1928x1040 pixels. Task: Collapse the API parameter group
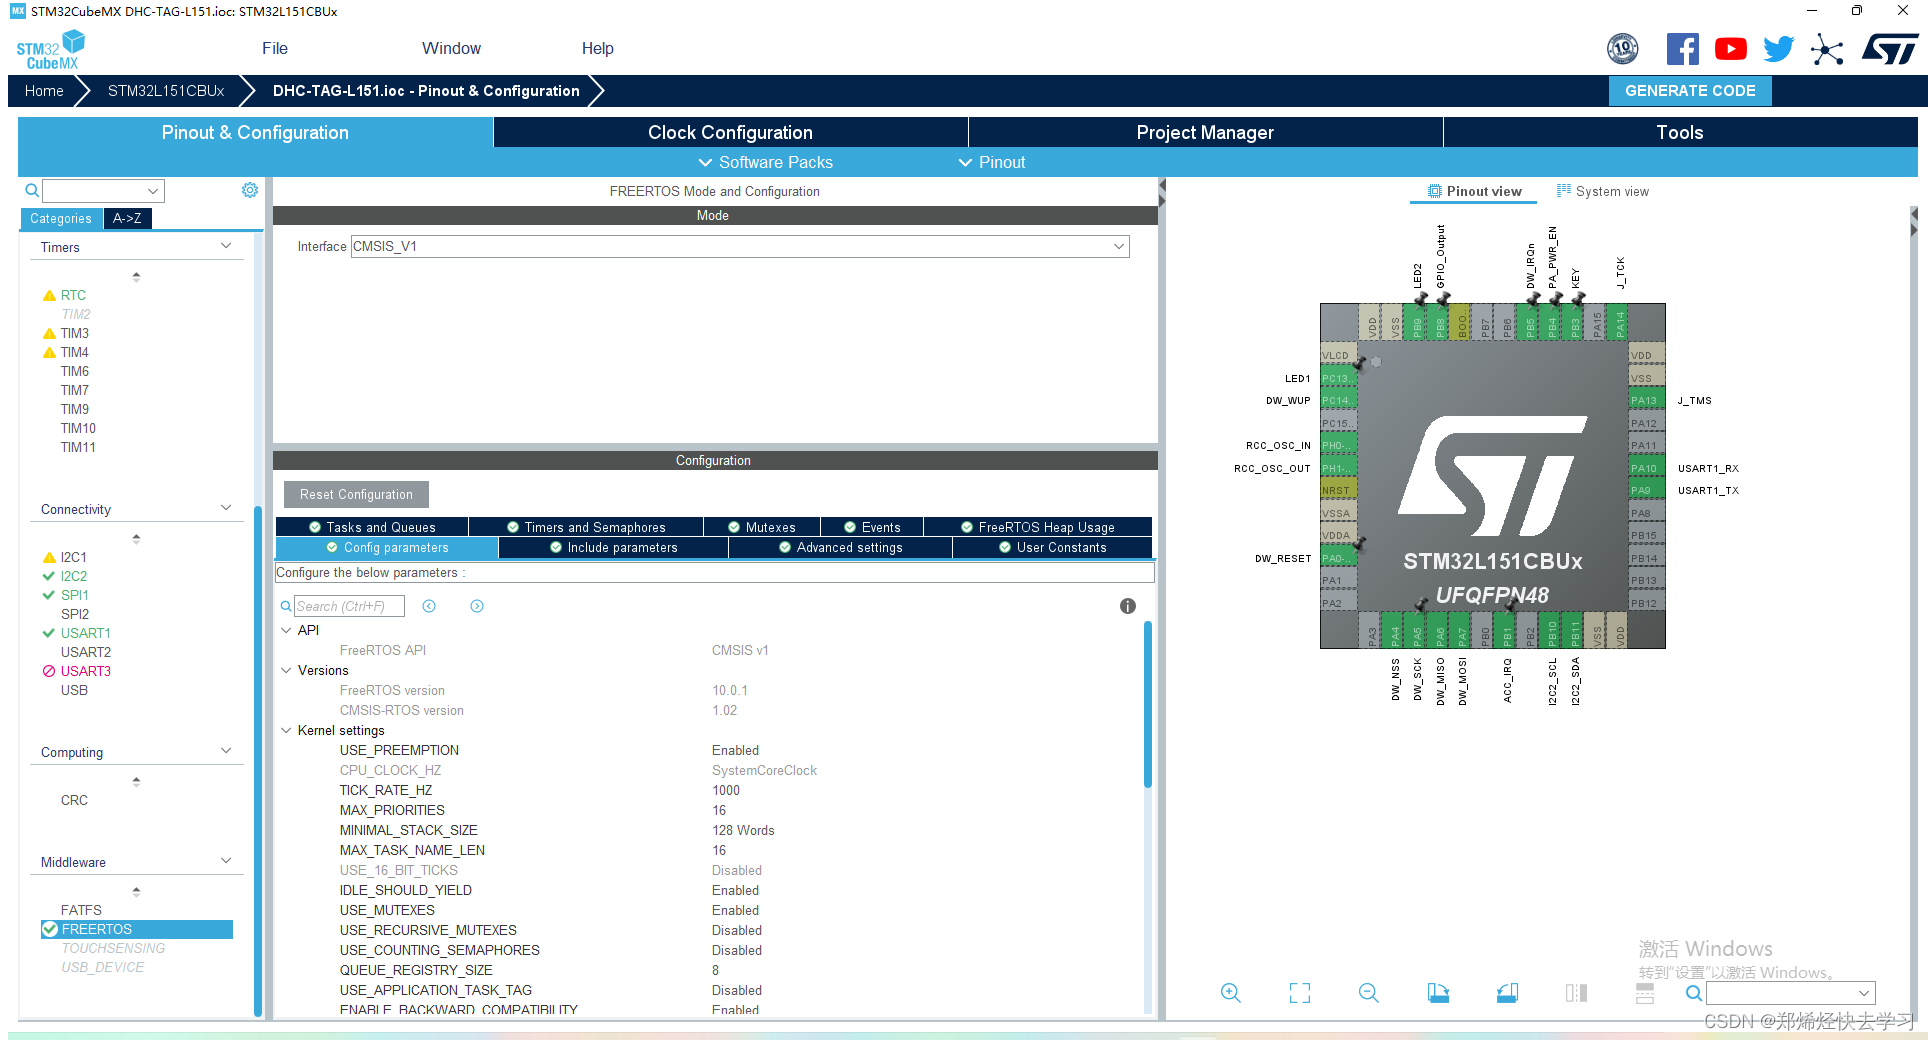point(286,630)
